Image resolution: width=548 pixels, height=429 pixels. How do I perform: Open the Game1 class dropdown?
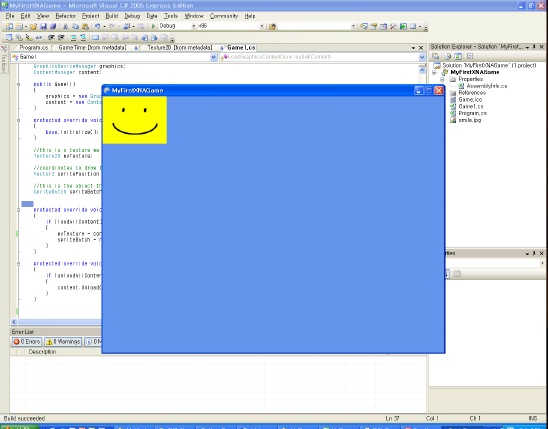click(x=214, y=57)
